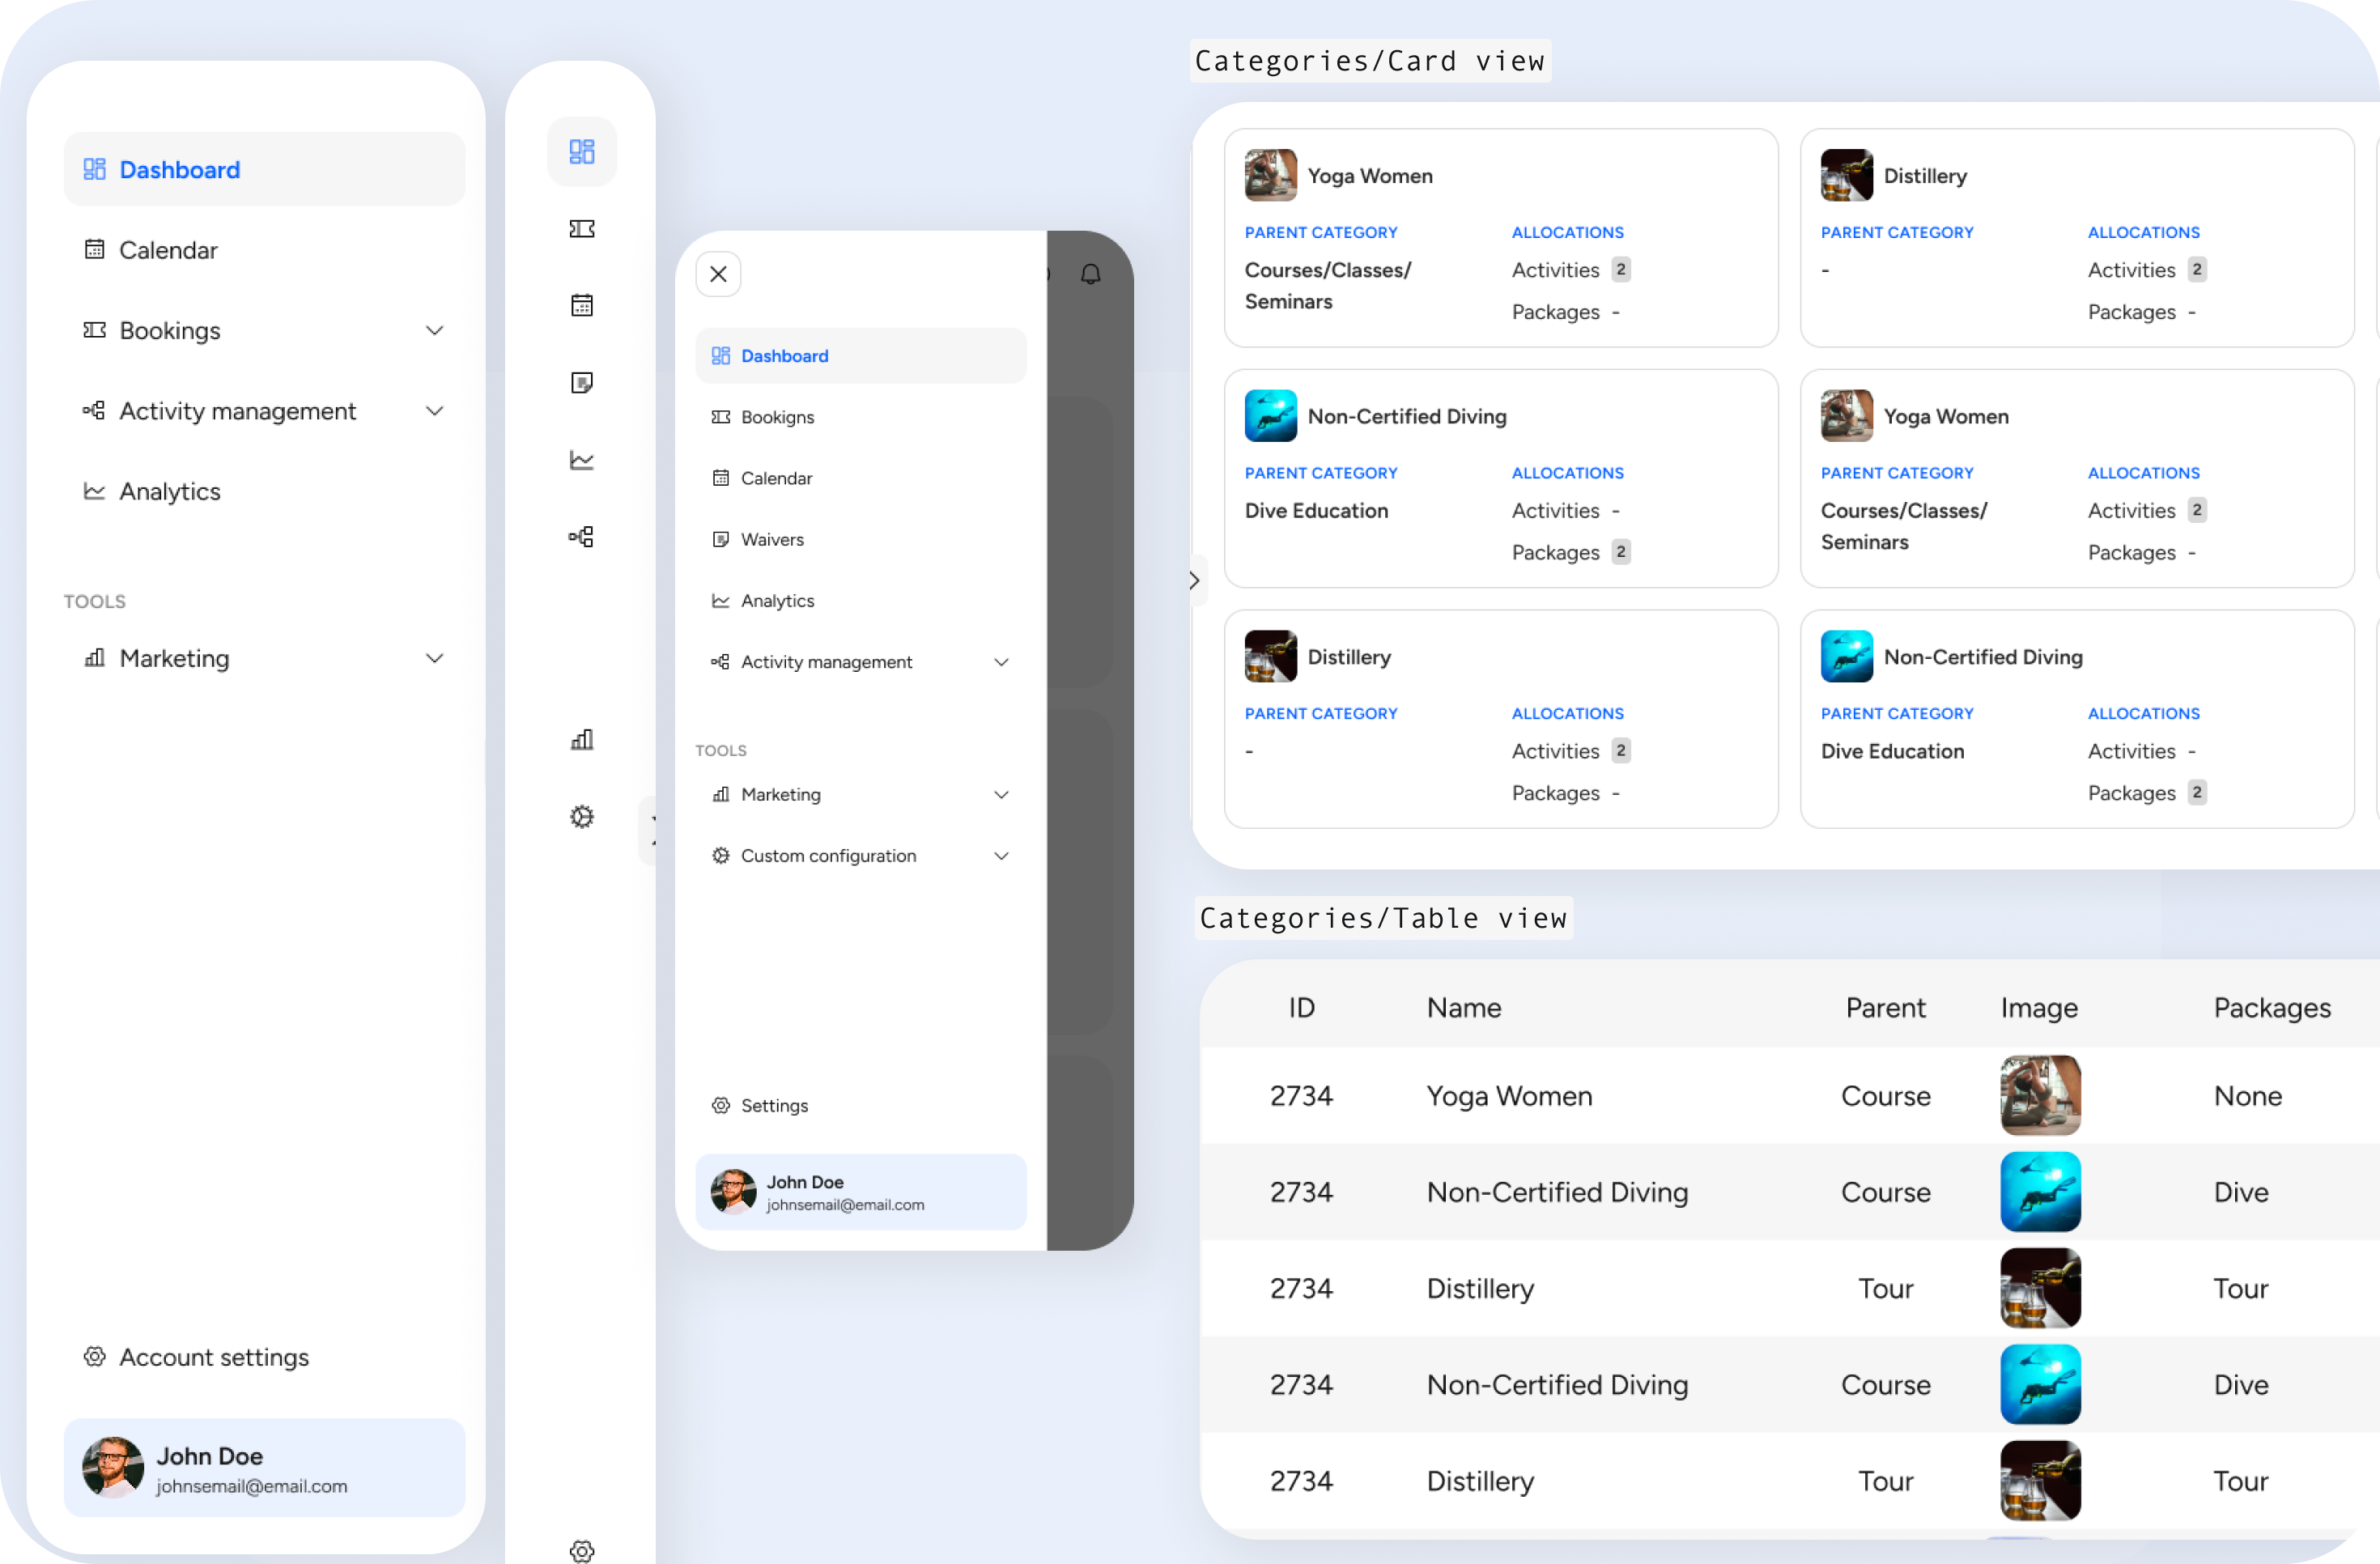This screenshot has width=2380, height=1564.
Task: Open the notification bell icon
Action: point(1090,274)
